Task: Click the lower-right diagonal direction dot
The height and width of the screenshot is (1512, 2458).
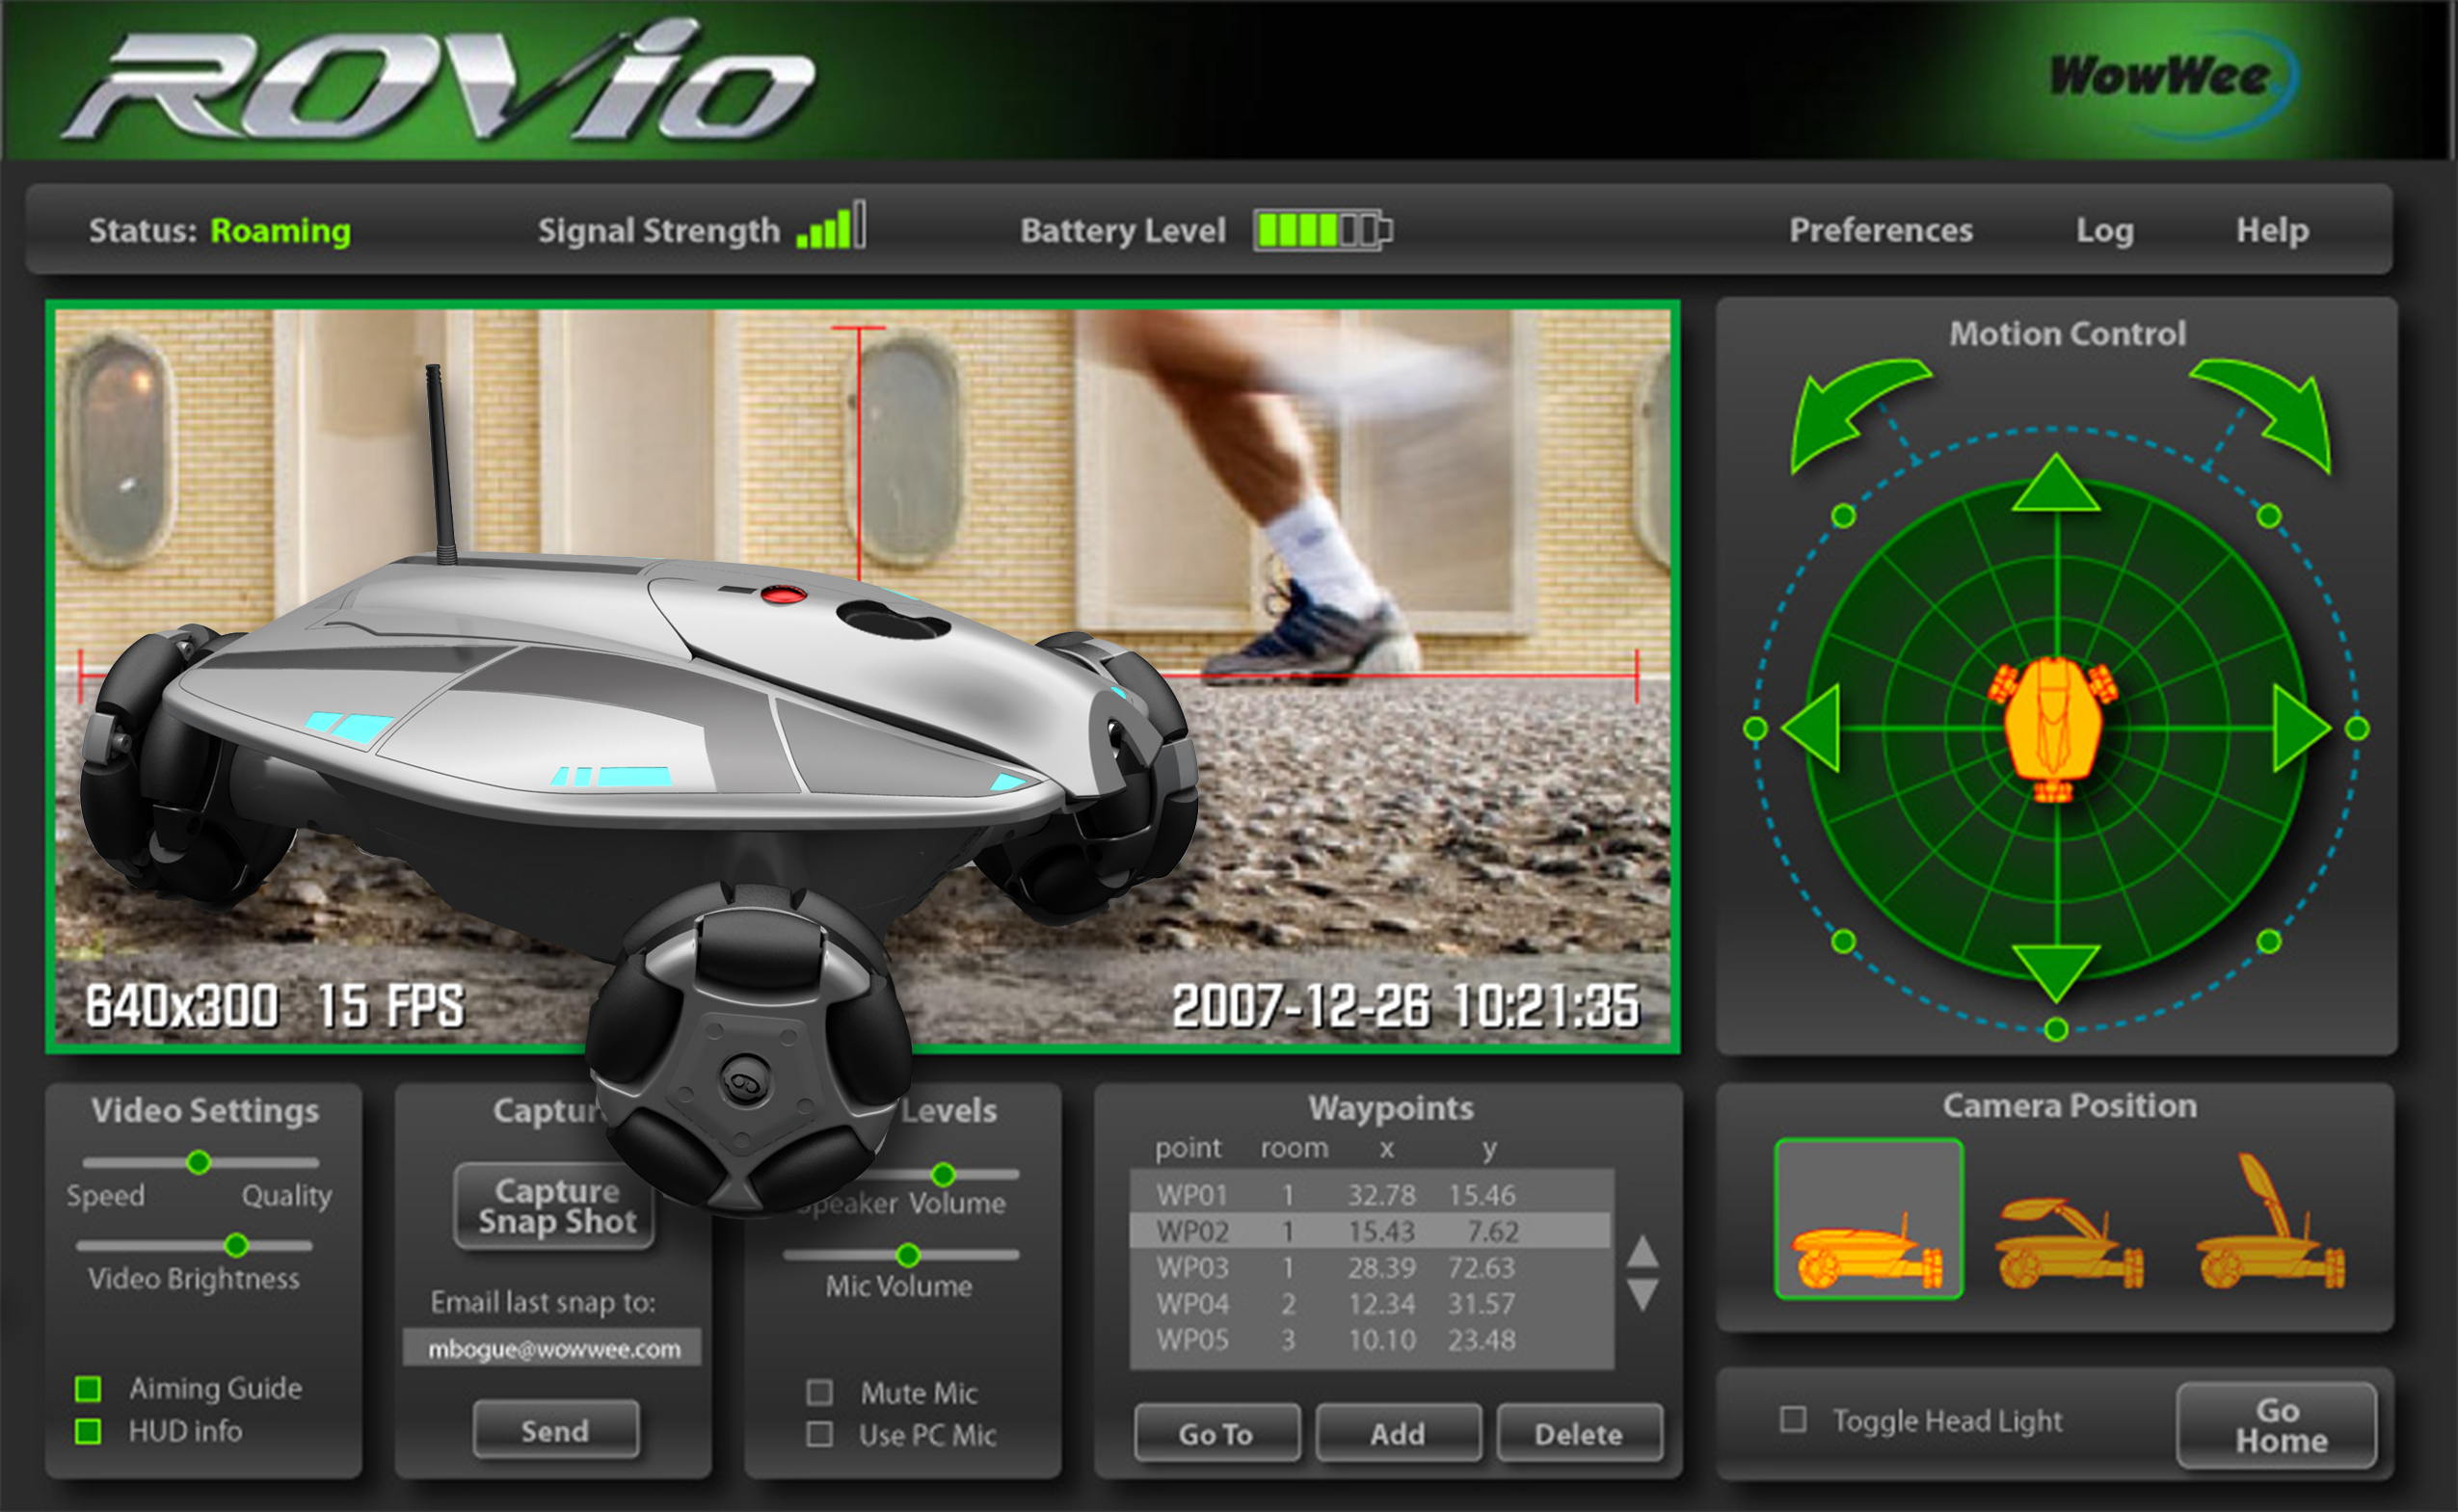Action: click(2269, 941)
